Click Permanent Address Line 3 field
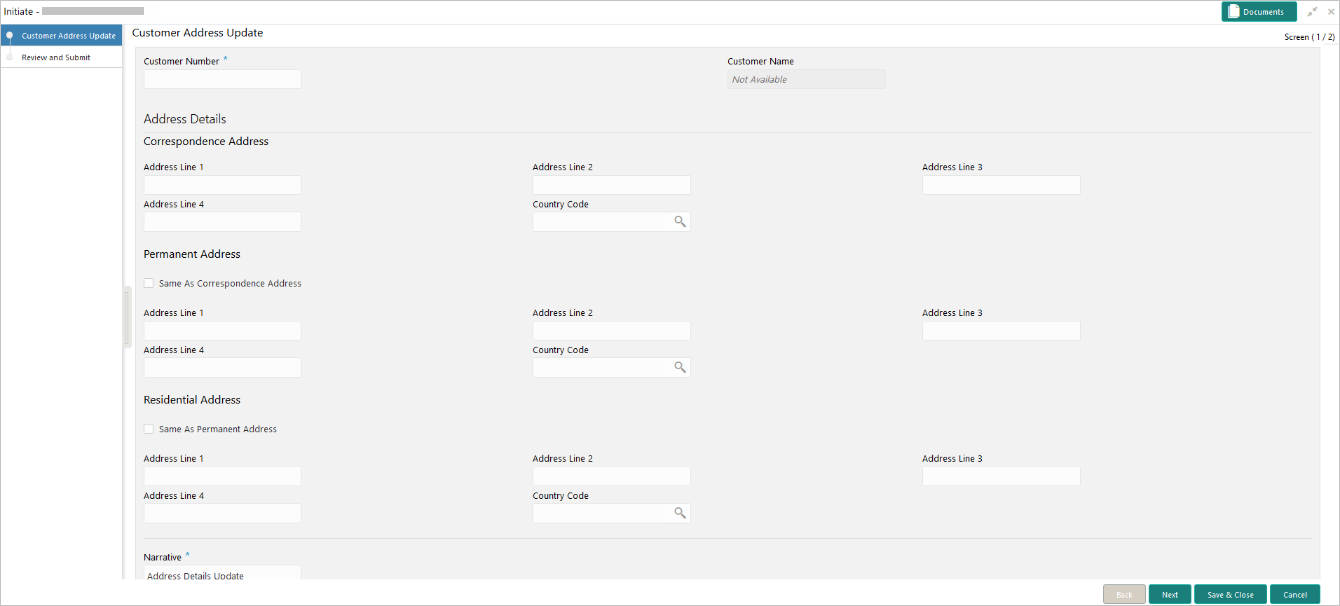The height and width of the screenshot is (606, 1340). click(x=1001, y=331)
